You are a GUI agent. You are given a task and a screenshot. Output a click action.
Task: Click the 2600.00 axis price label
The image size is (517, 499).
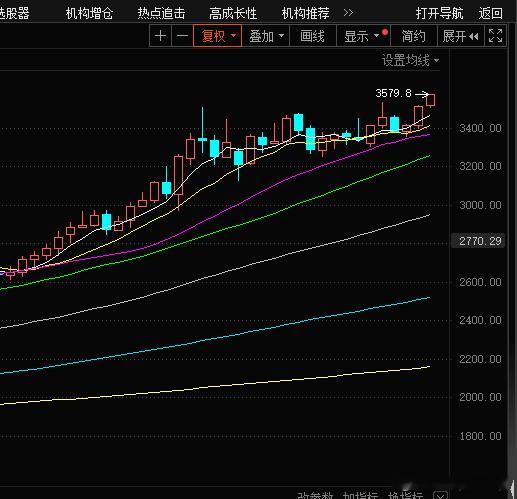[x=480, y=282]
